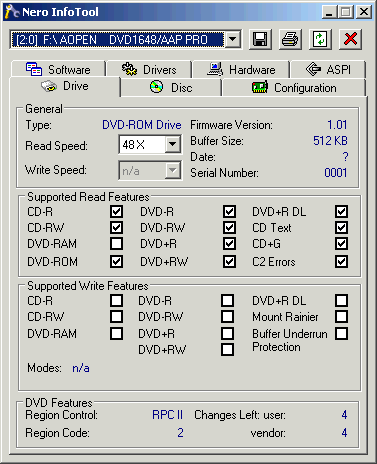Click the Region Code value 2
The width and height of the screenshot is (377, 464).
(x=180, y=433)
